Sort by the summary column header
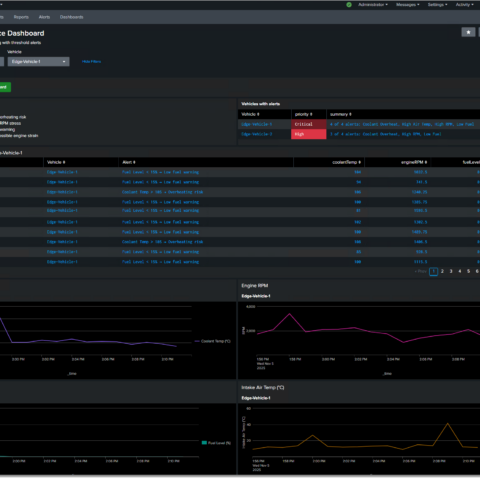Viewport: 480px width, 480px height. [x=341, y=114]
